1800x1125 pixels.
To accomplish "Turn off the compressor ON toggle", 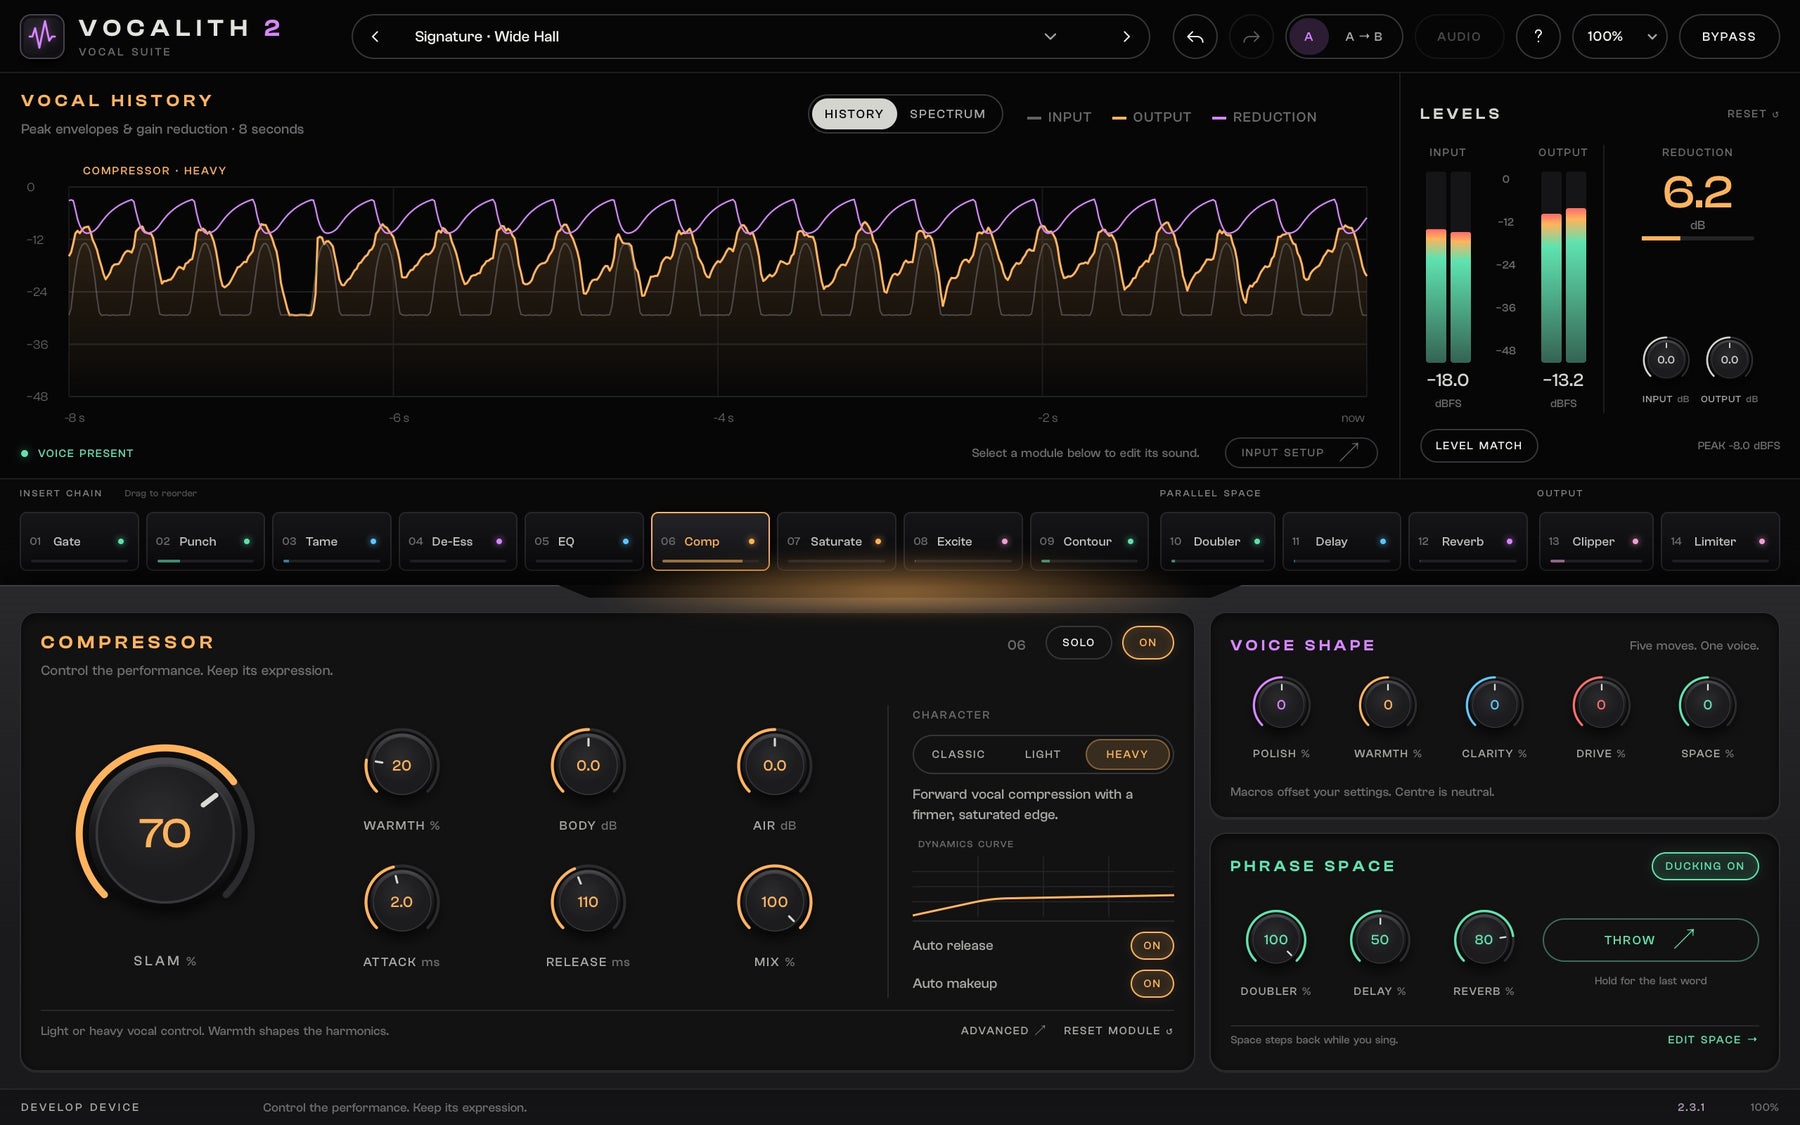I will (x=1147, y=642).
